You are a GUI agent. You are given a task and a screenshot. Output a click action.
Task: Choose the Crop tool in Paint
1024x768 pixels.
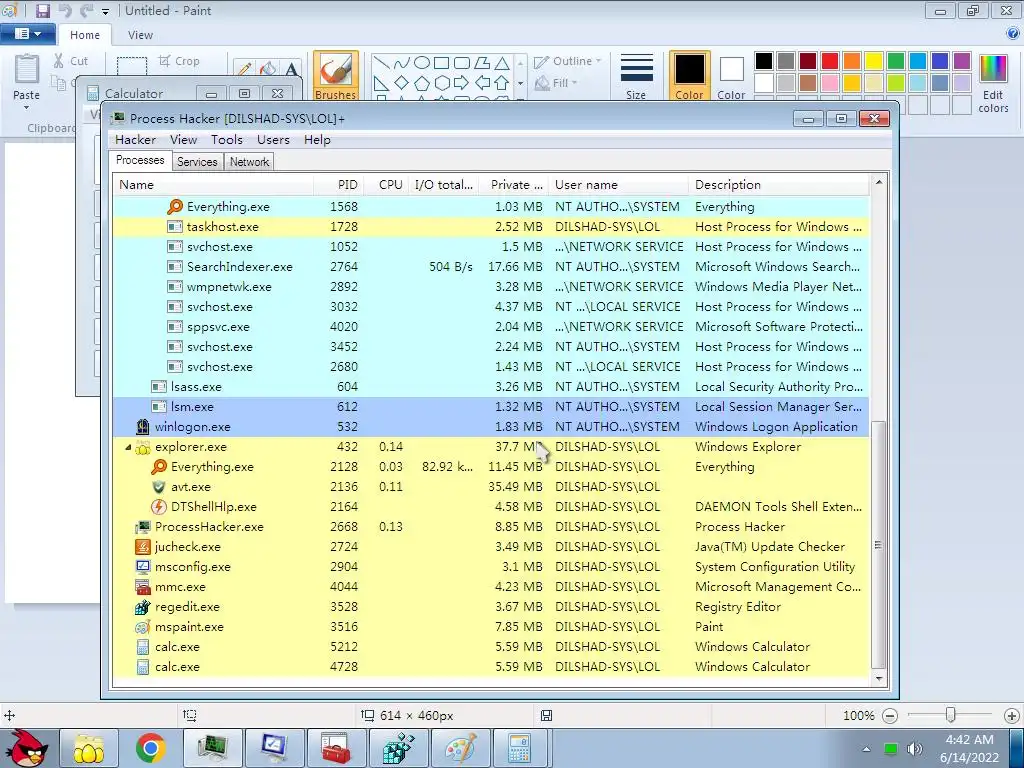[x=179, y=61]
